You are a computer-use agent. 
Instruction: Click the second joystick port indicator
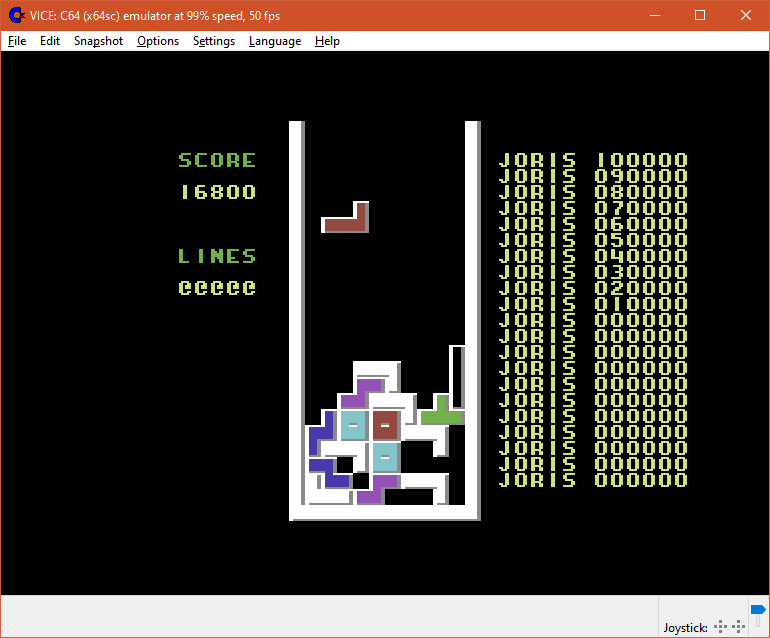pyautogui.click(x=739, y=626)
